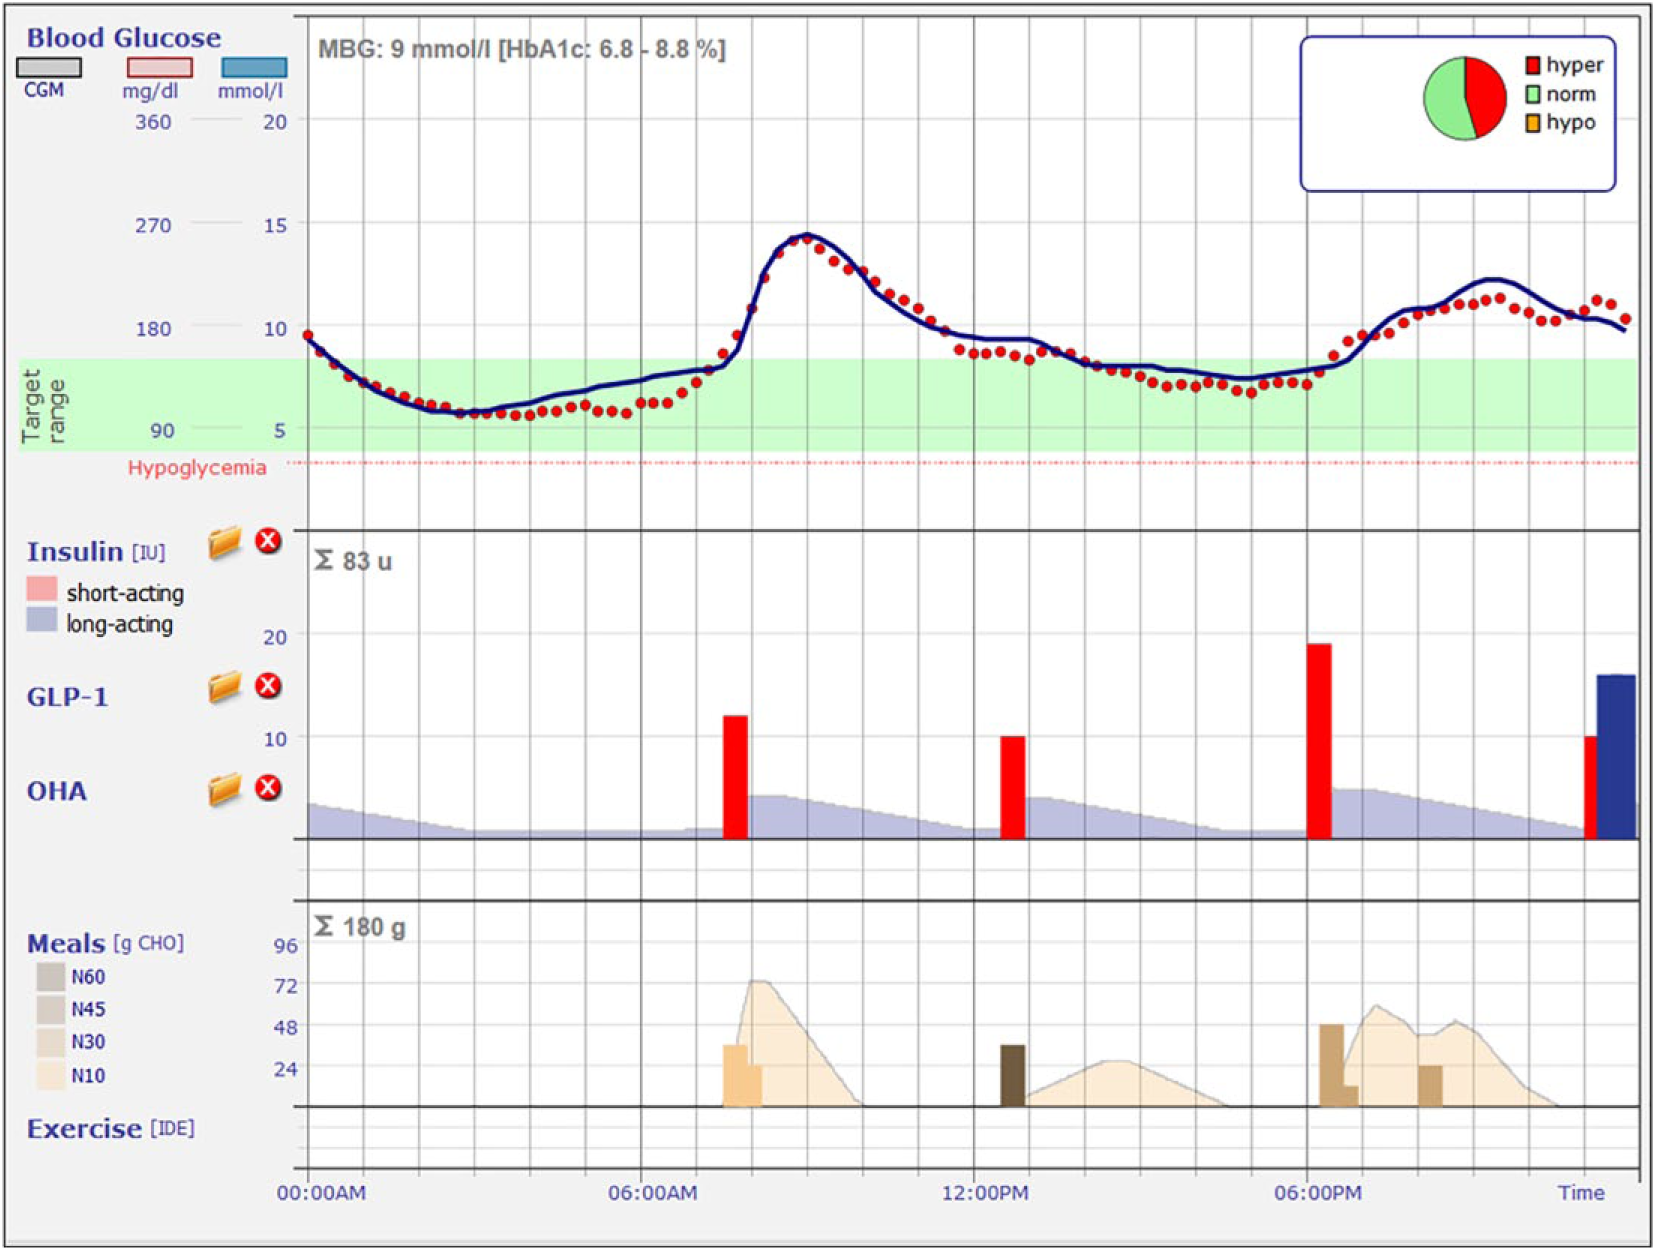Toggle the CGM display box
This screenshot has width=1656, height=1251.
(49, 67)
